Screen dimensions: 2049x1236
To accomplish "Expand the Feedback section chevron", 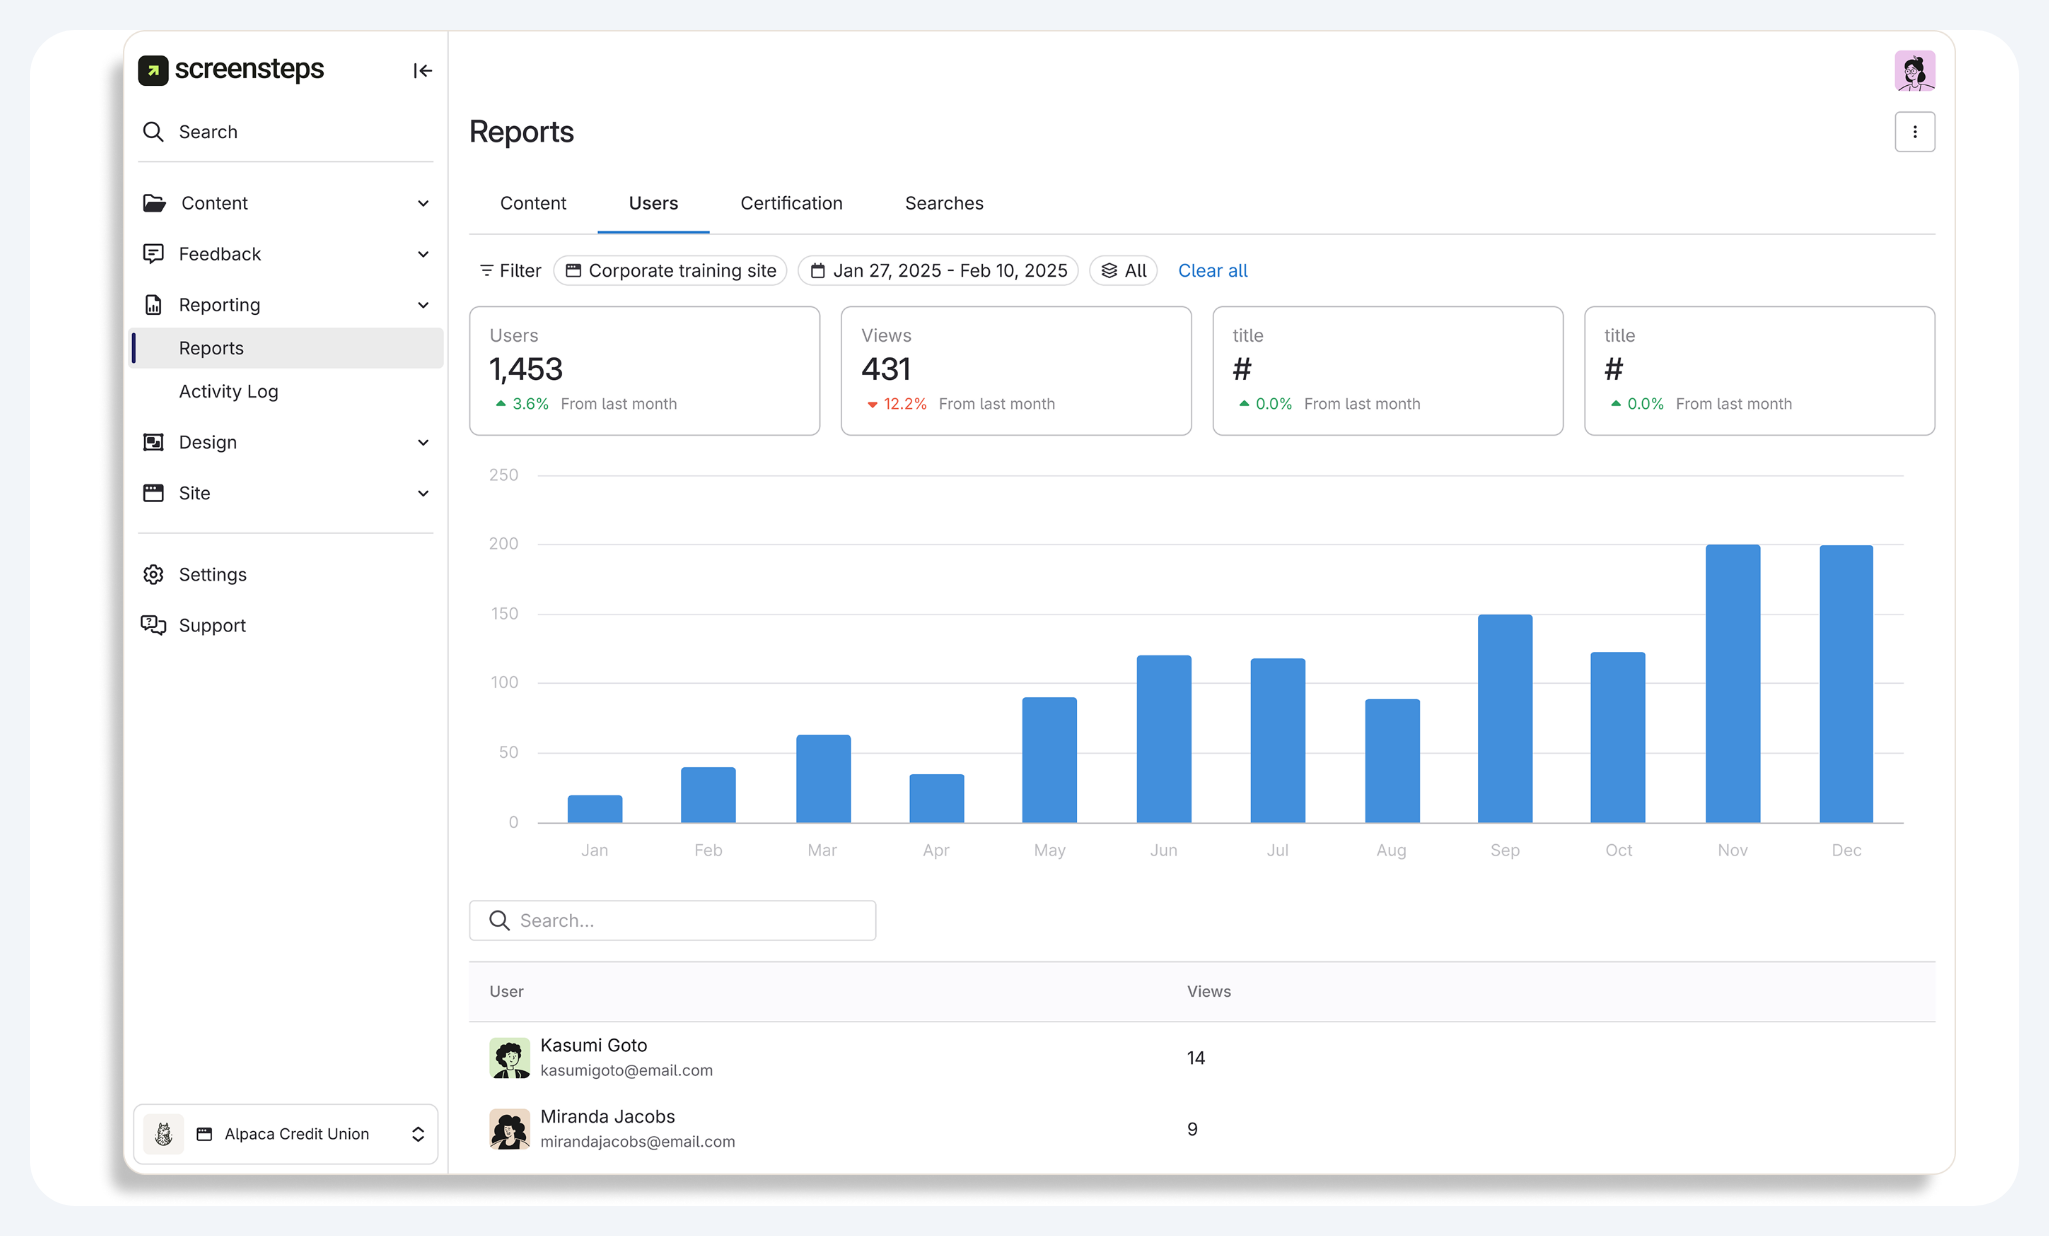I will [x=423, y=254].
